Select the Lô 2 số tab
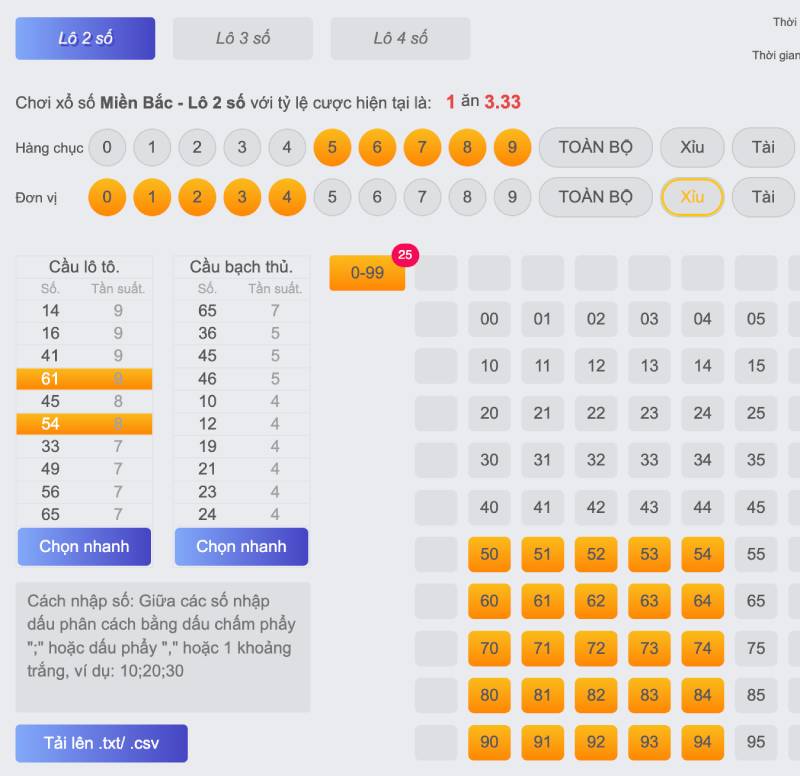The width and height of the screenshot is (800, 776). pos(85,38)
